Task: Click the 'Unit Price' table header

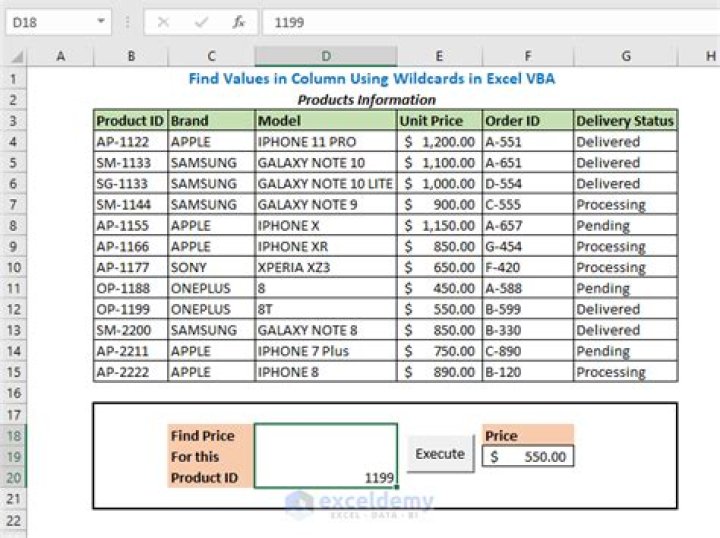Action: [439, 121]
